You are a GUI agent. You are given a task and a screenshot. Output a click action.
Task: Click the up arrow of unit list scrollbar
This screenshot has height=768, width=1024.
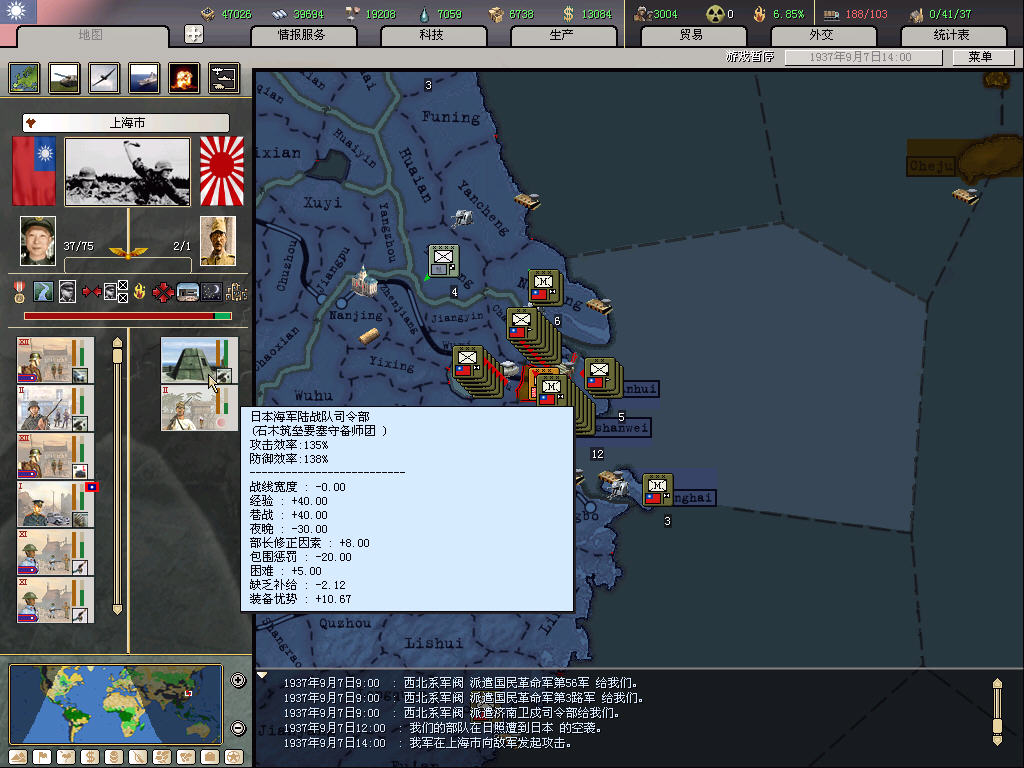[x=117, y=343]
